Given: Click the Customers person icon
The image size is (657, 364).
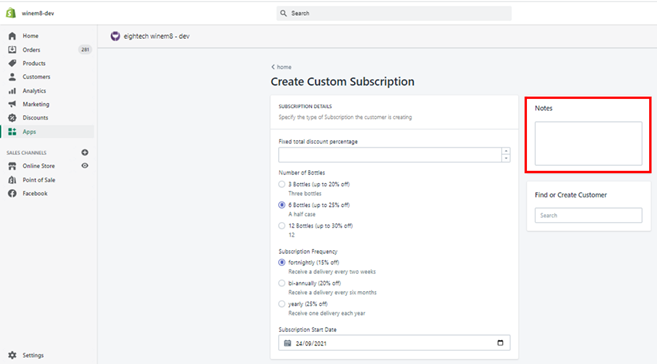Looking at the screenshot, I should tap(12, 77).
